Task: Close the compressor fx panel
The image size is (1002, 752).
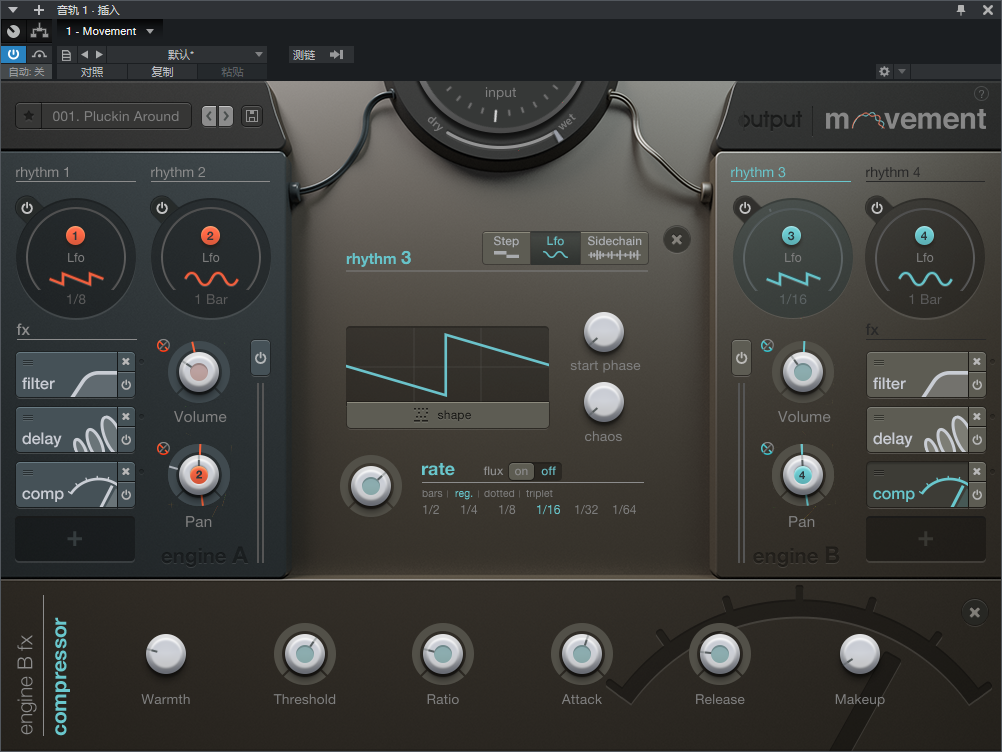Action: (975, 612)
